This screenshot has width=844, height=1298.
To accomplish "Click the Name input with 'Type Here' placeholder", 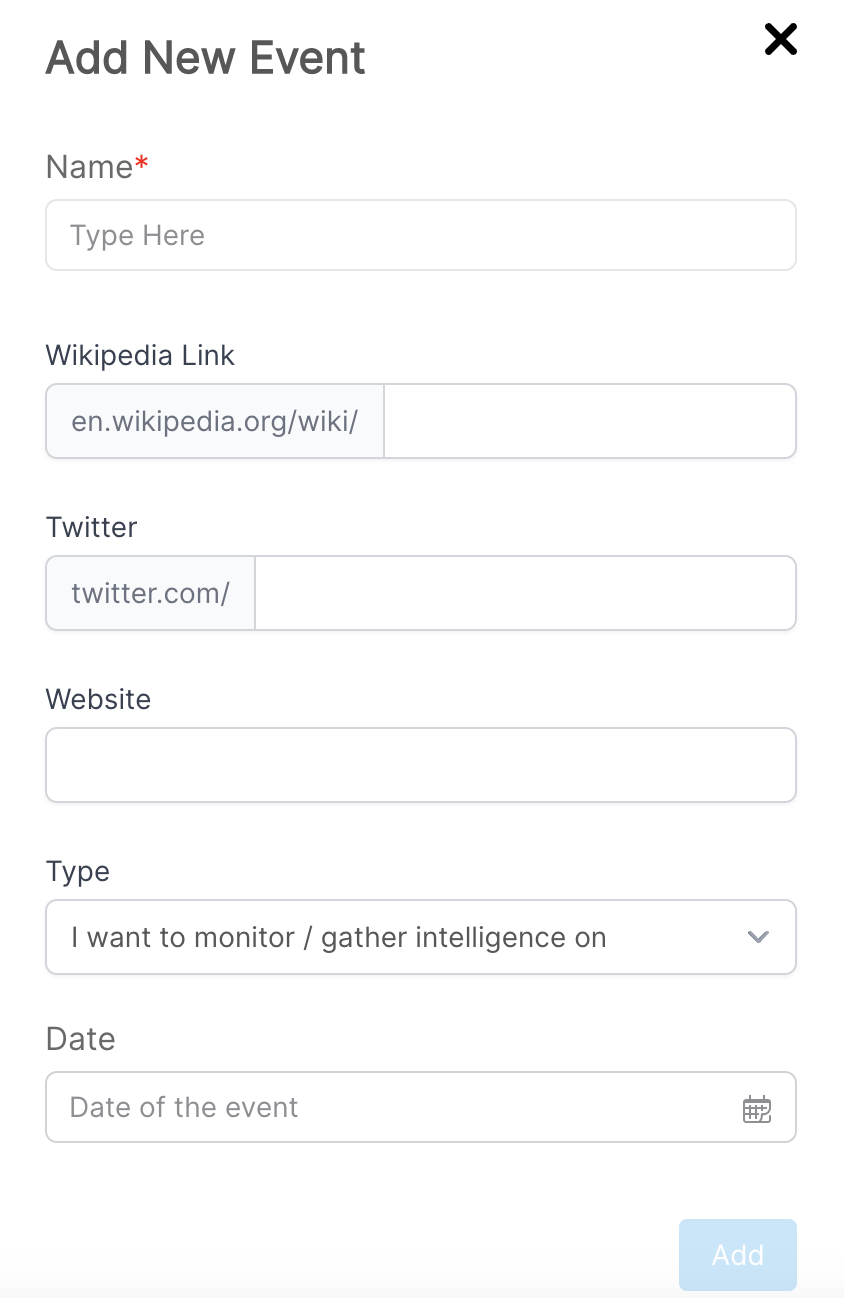I will point(420,235).
